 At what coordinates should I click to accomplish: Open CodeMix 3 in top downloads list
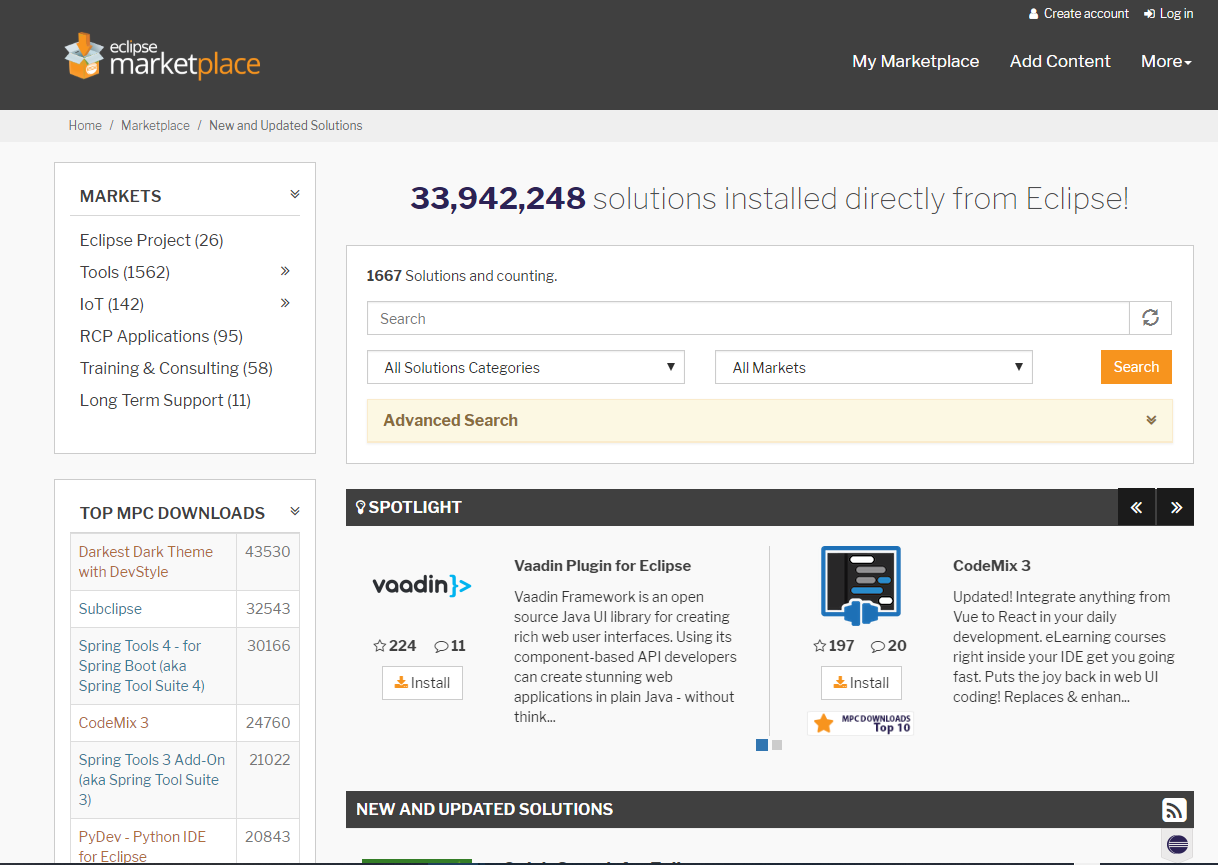[114, 723]
